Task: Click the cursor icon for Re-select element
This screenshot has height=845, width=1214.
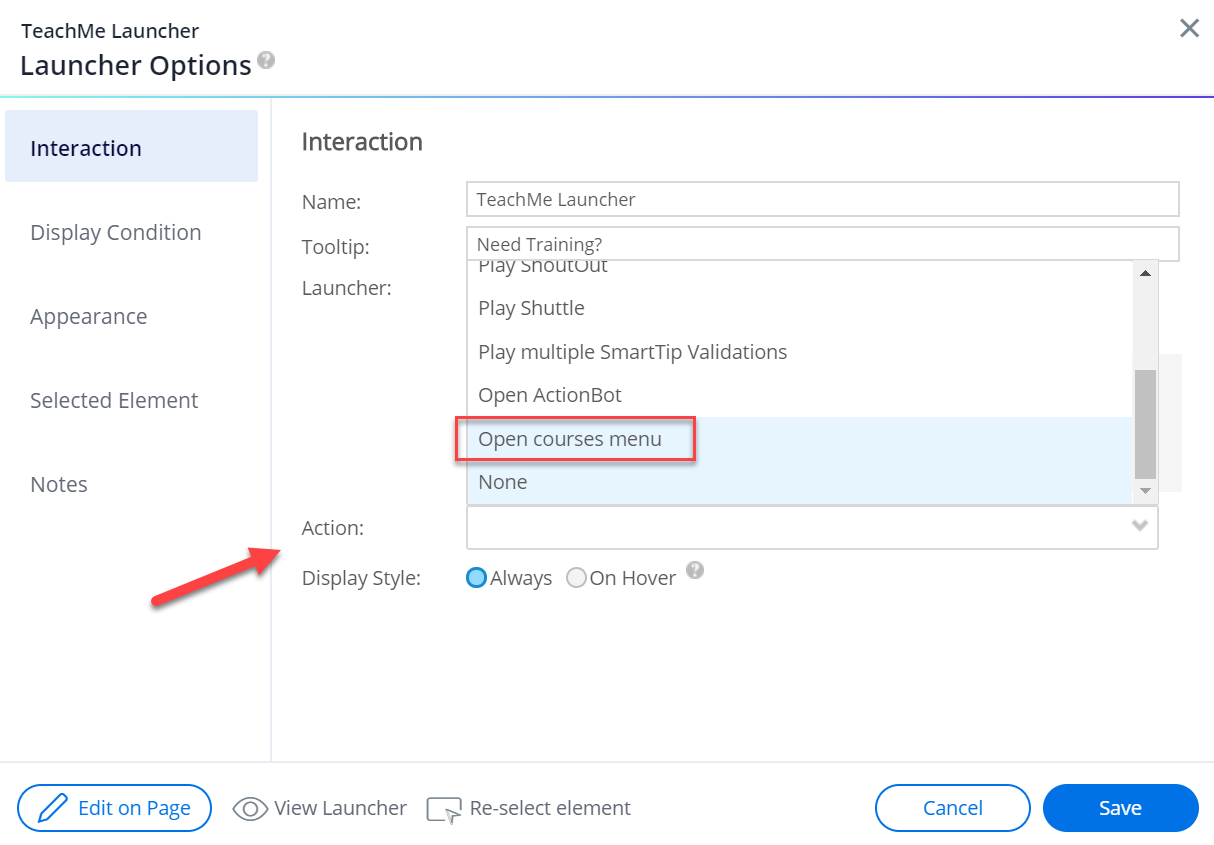Action: [x=443, y=808]
